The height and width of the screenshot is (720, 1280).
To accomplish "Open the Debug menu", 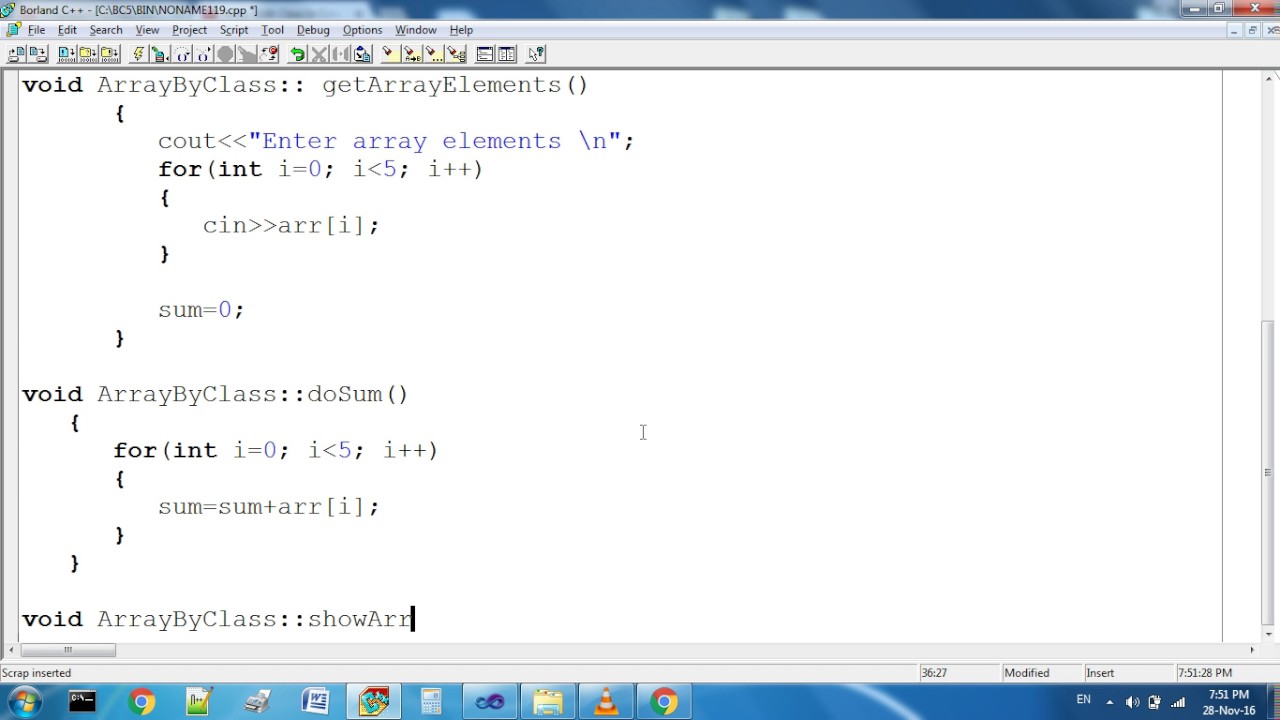I will tap(313, 30).
